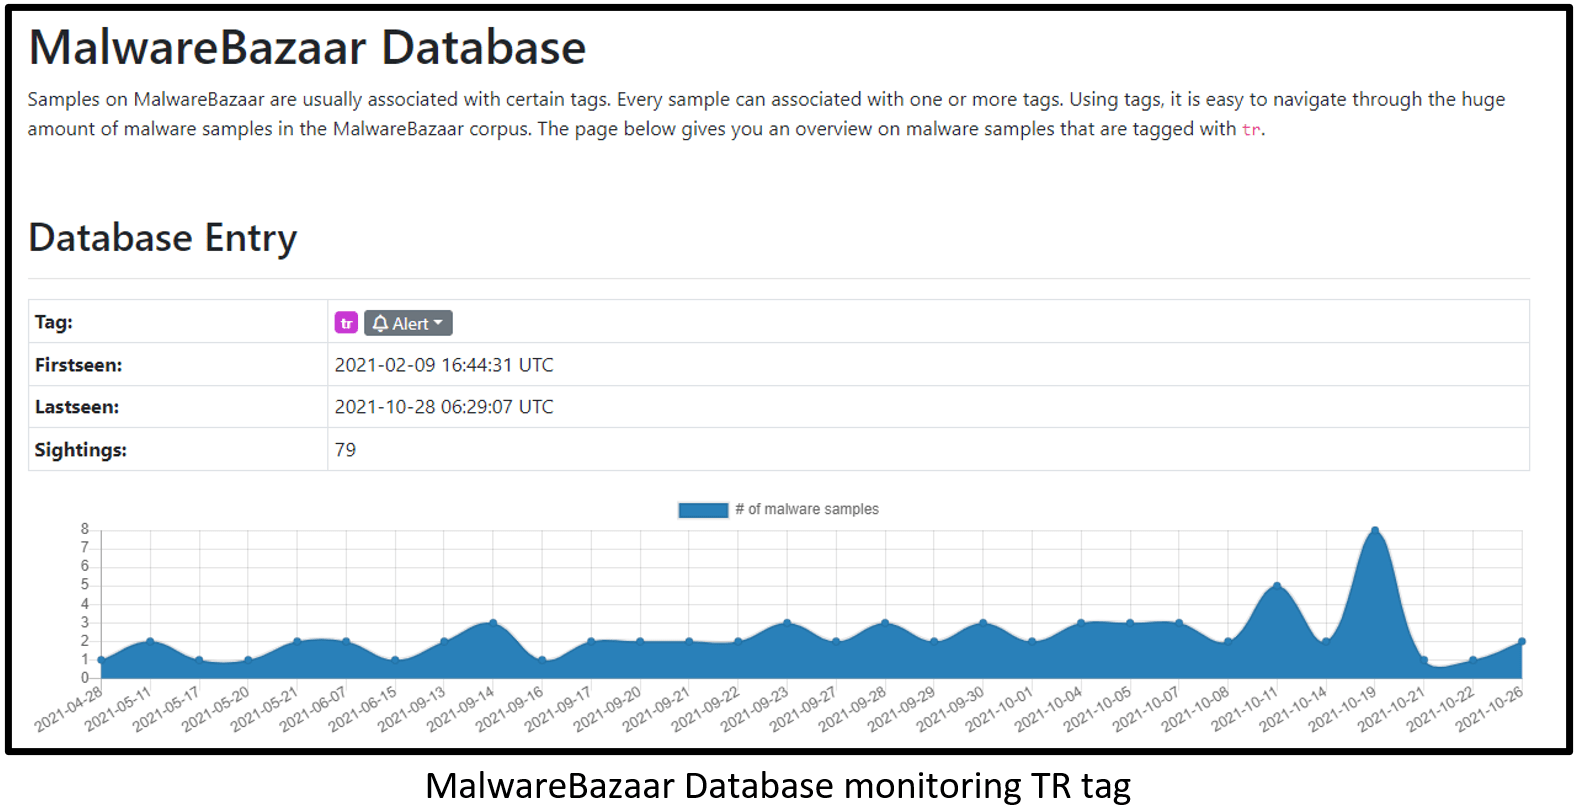
Task: Click the MalwareBazaar Database page heading
Action: point(307,47)
